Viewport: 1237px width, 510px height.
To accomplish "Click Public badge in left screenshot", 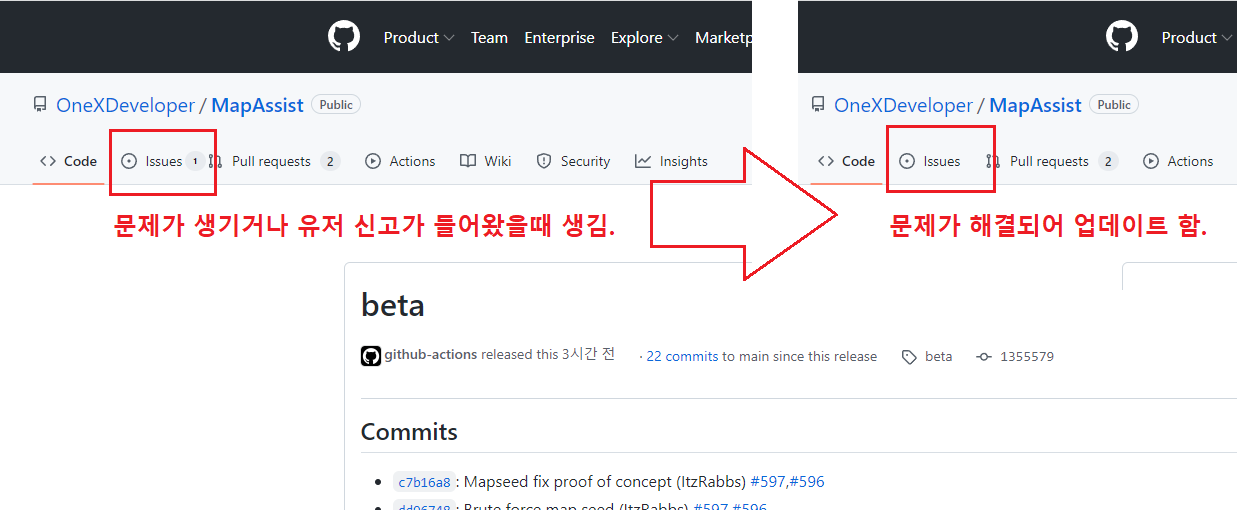I will click(336, 104).
